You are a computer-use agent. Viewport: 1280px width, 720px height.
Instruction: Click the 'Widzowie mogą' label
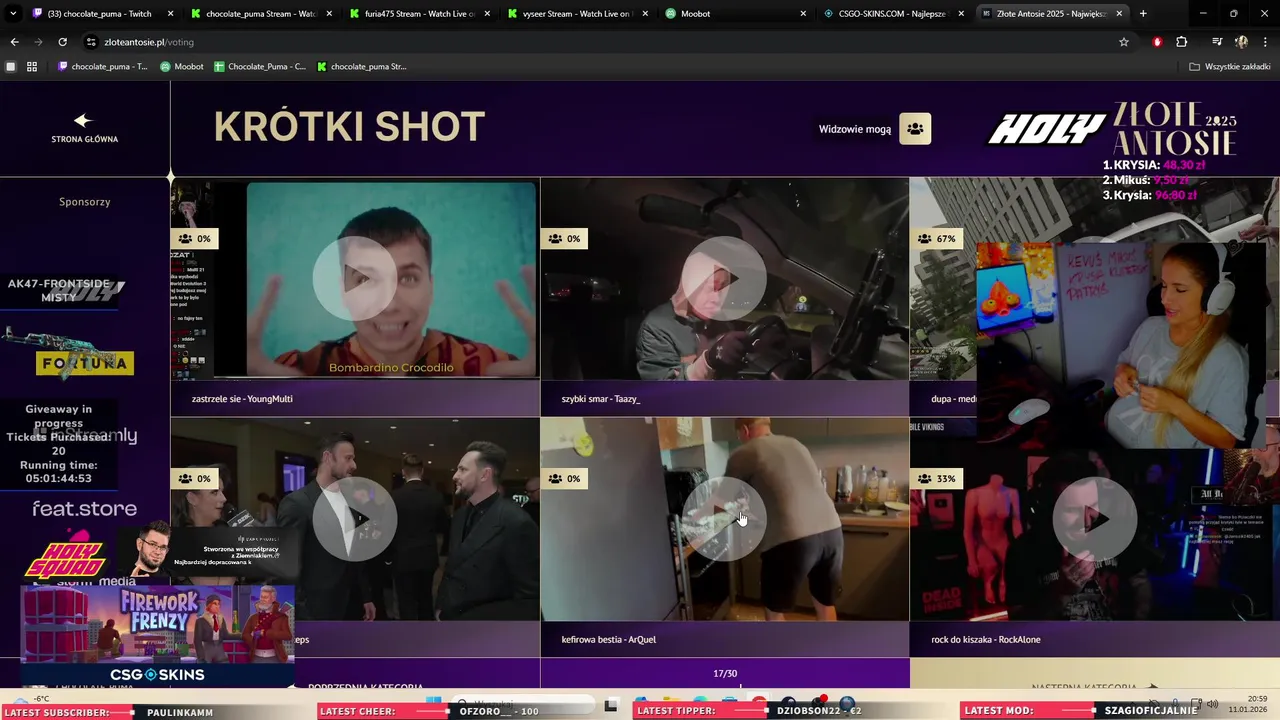(x=855, y=129)
